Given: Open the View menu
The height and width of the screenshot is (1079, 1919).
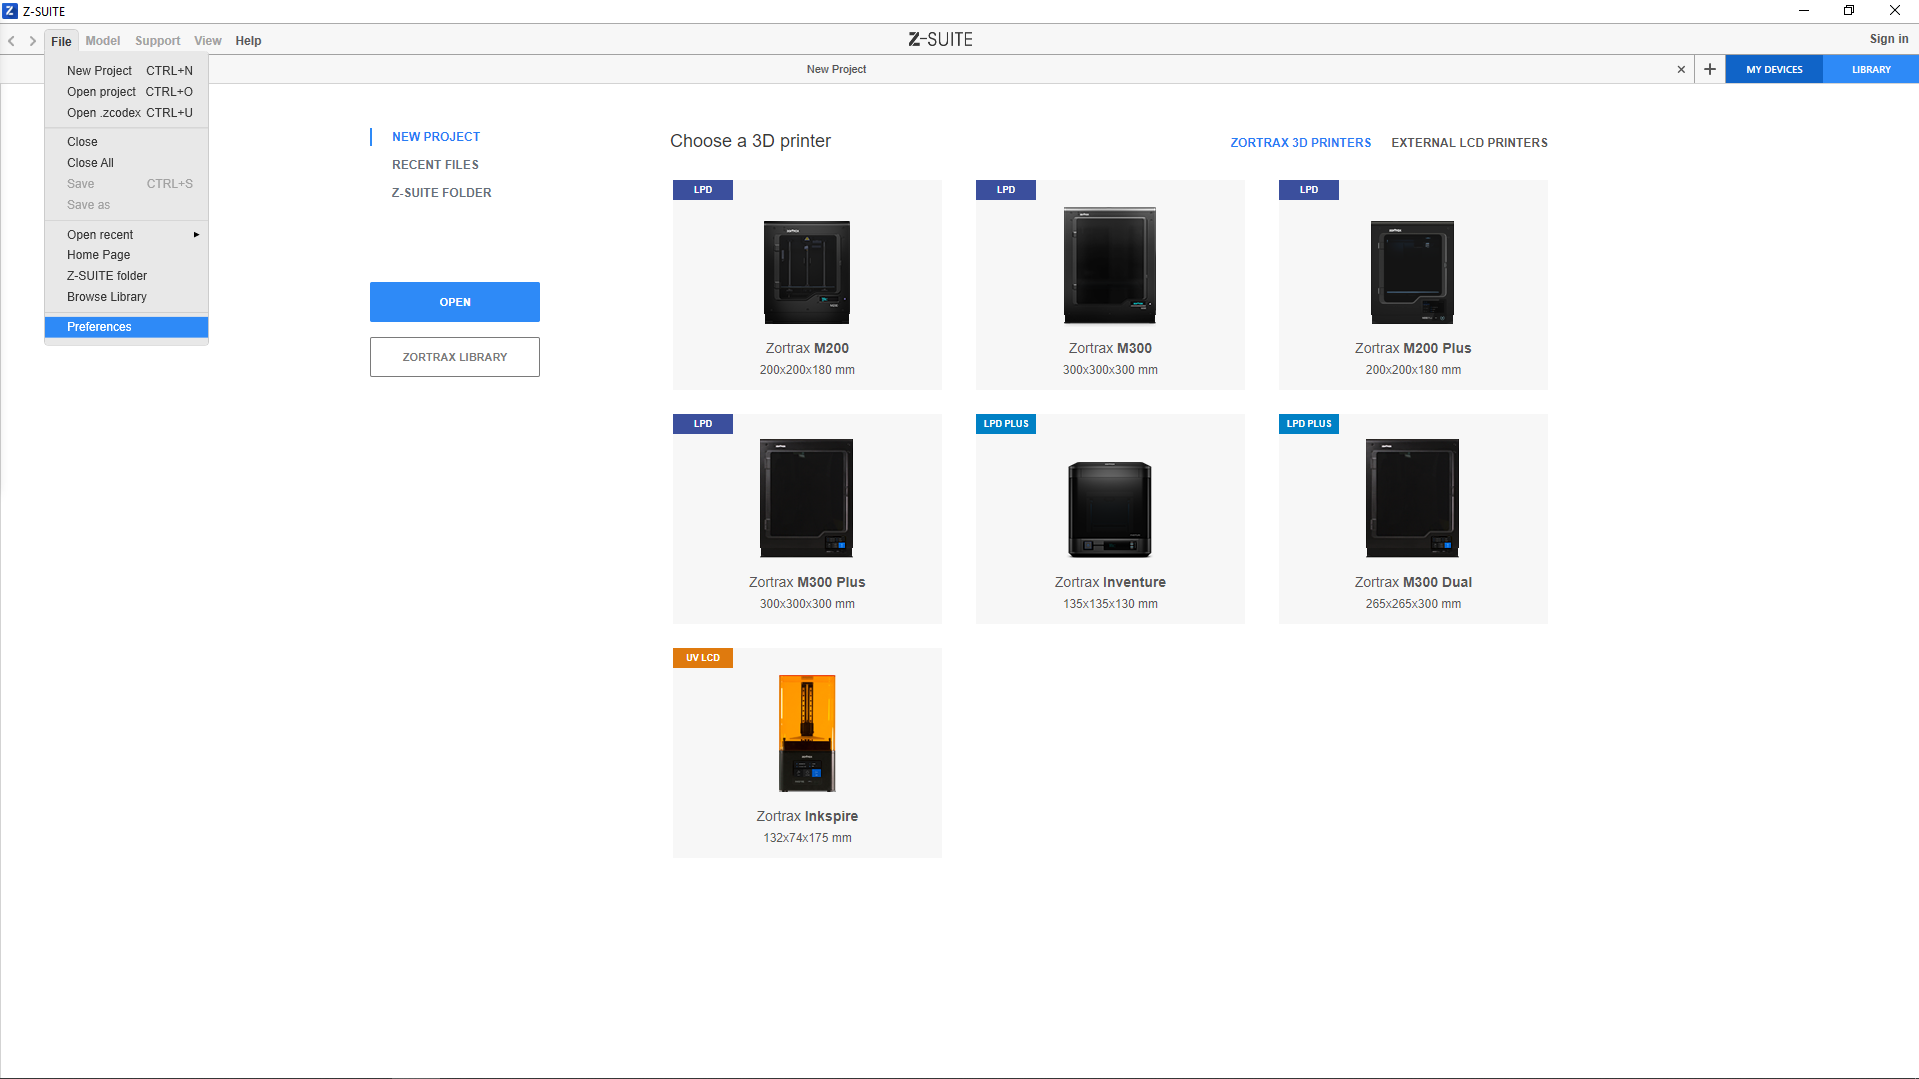Looking at the screenshot, I should pos(208,41).
